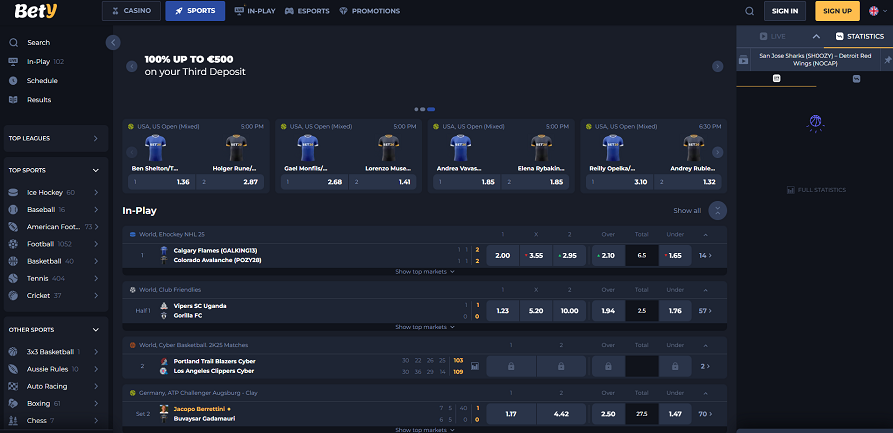The height and width of the screenshot is (433, 893).
Task: Click the Sign Up button
Action: point(837,11)
